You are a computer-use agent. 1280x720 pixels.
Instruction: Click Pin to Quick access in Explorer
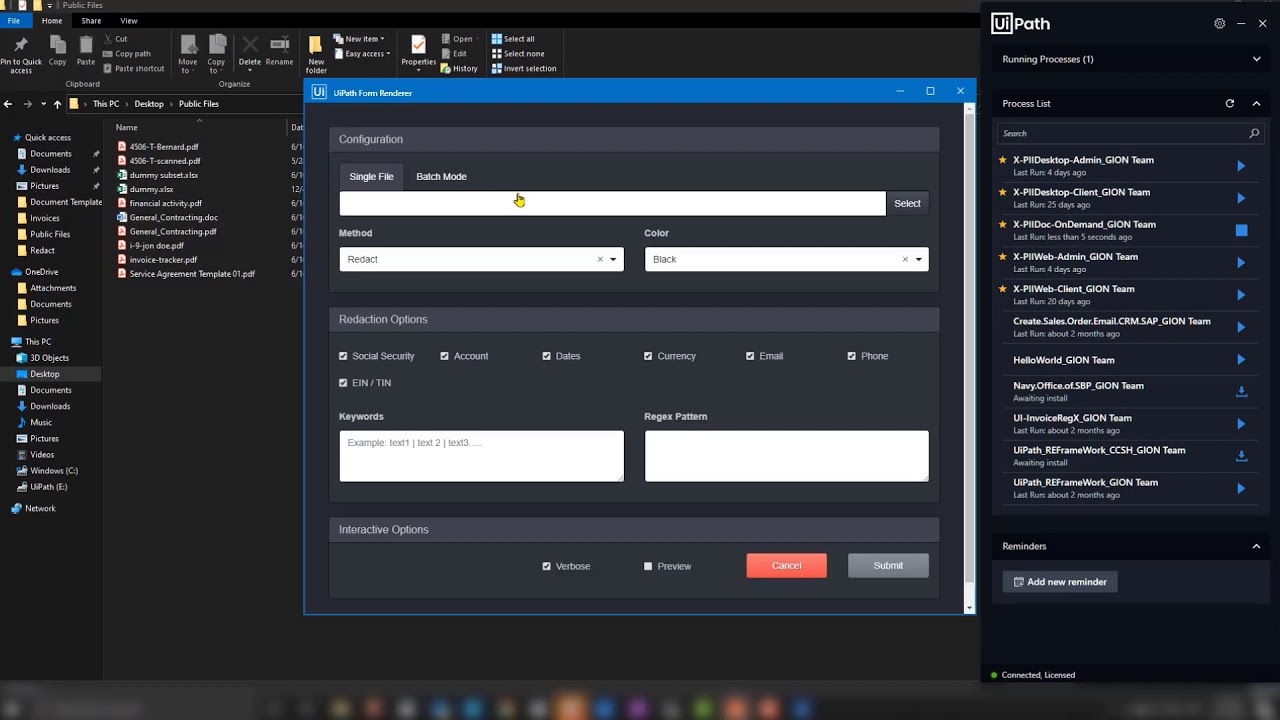pos(21,55)
